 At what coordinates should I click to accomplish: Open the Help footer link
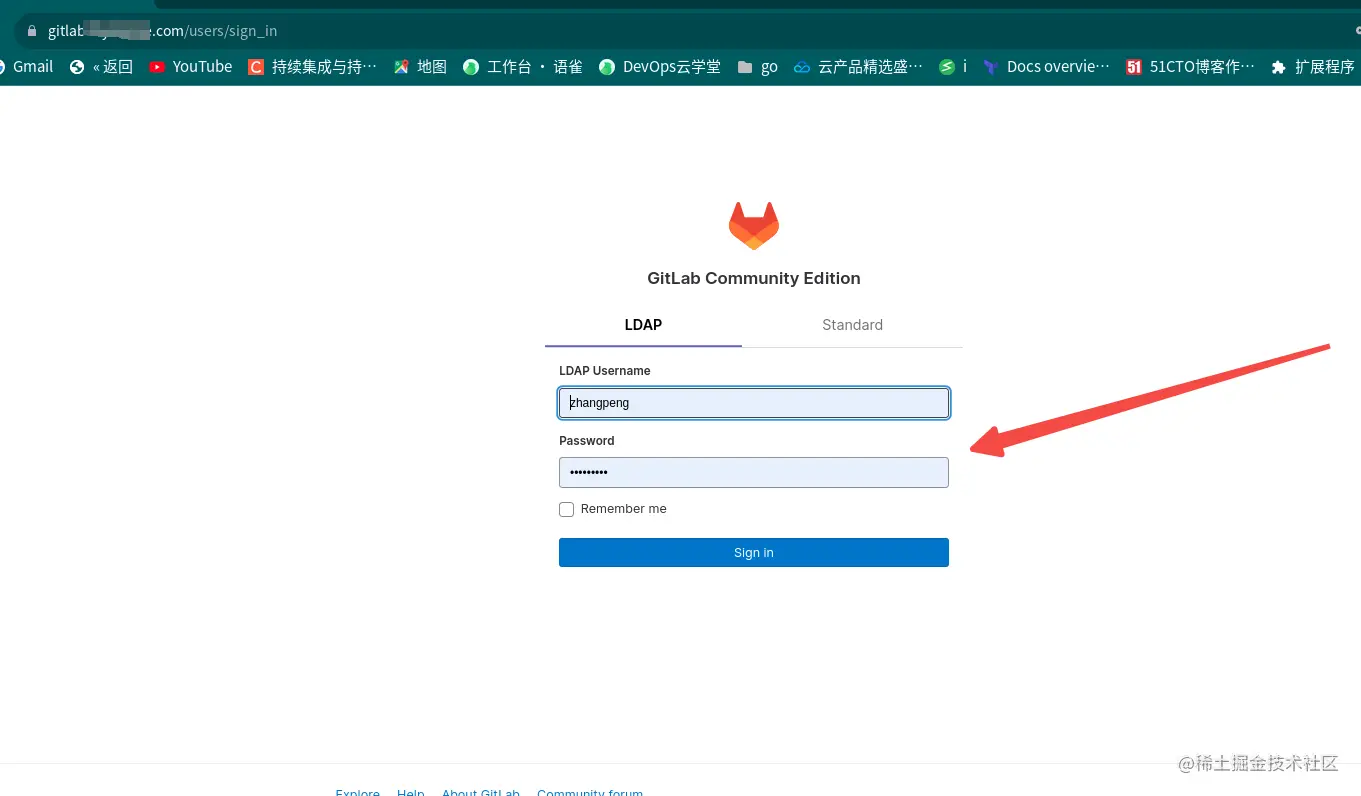pyautogui.click(x=411, y=792)
